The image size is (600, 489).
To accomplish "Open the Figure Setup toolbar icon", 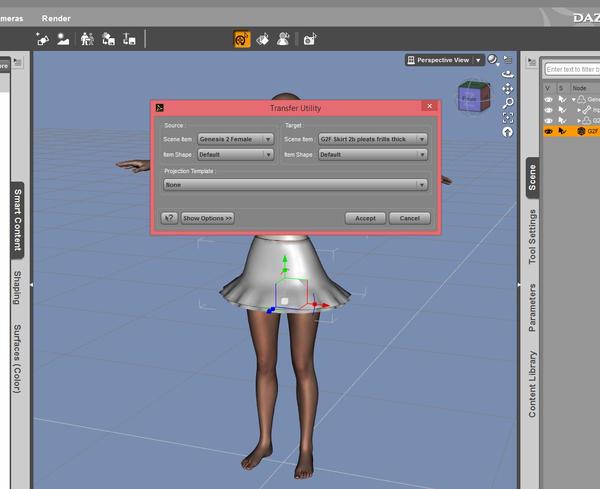I will click(87, 39).
